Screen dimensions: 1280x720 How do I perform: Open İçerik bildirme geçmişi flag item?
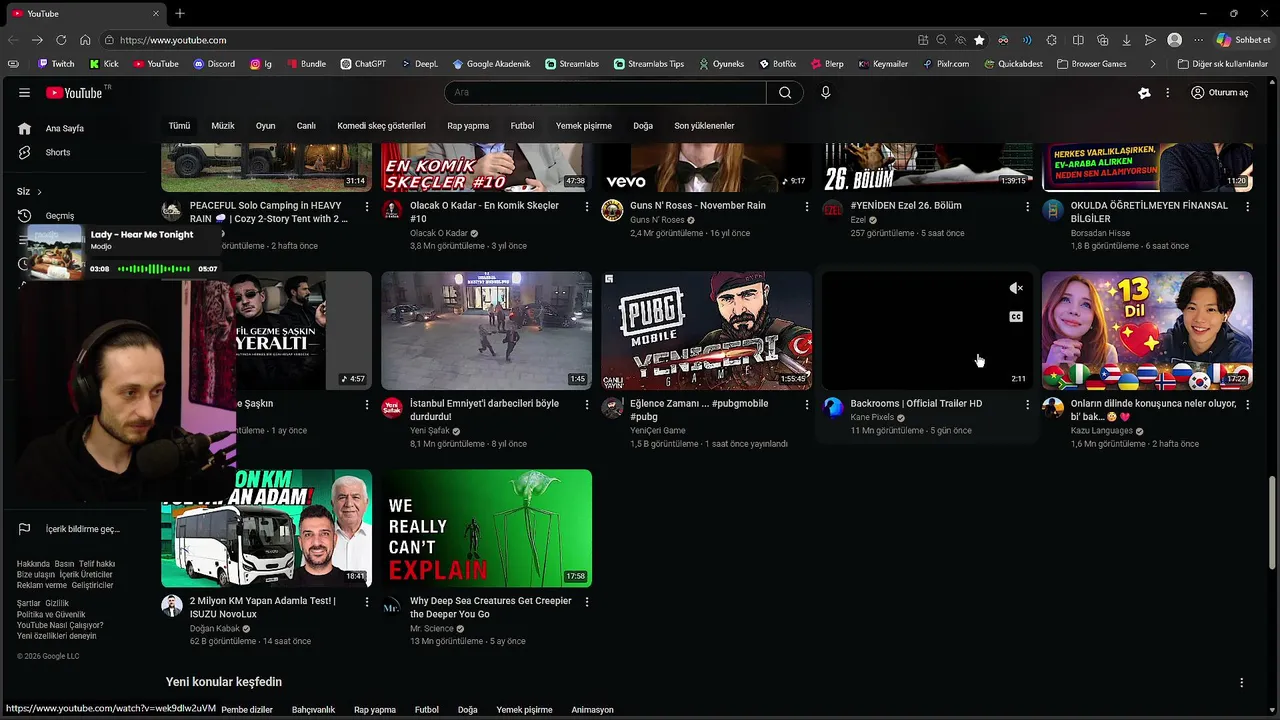[82, 529]
